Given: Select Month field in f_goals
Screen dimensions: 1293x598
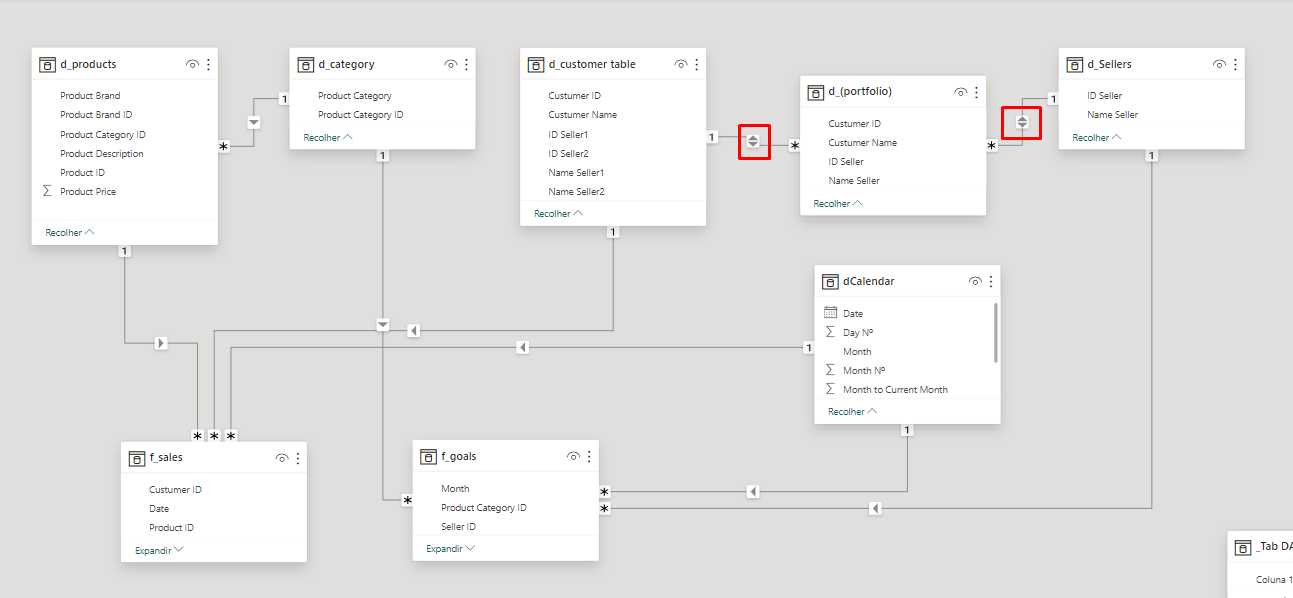Looking at the screenshot, I should 455,489.
